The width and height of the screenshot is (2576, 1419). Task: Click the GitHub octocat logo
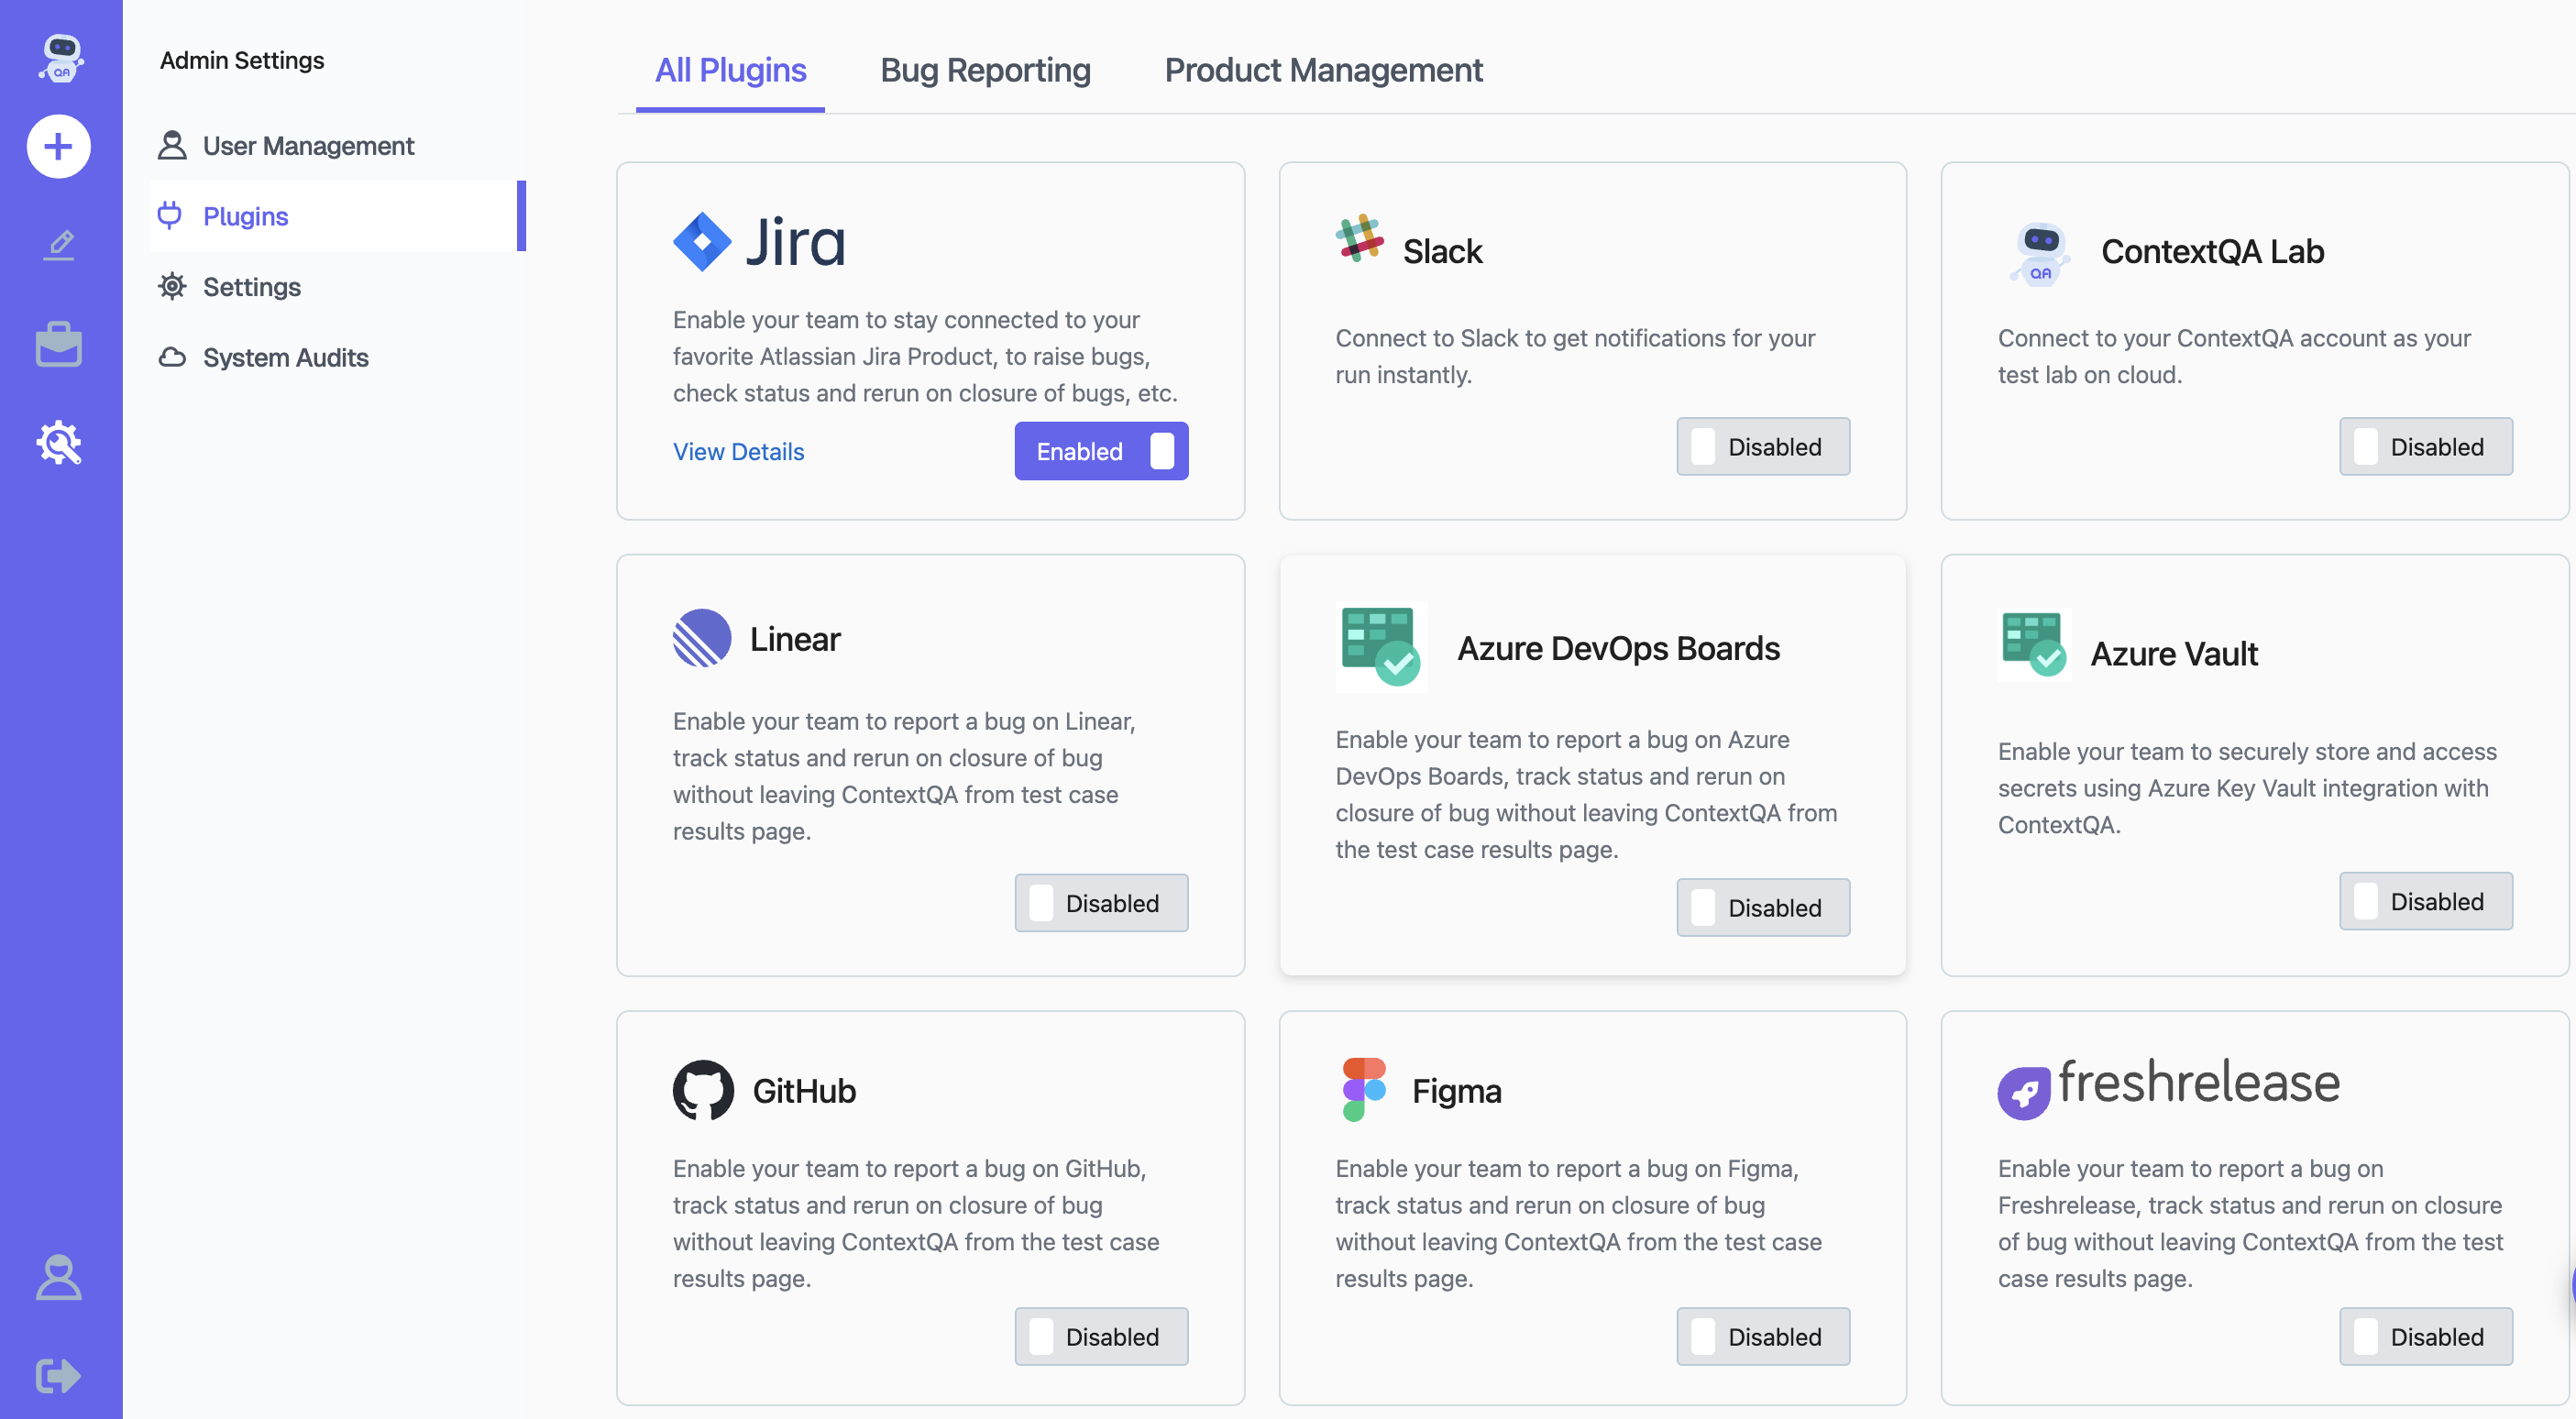click(703, 1090)
